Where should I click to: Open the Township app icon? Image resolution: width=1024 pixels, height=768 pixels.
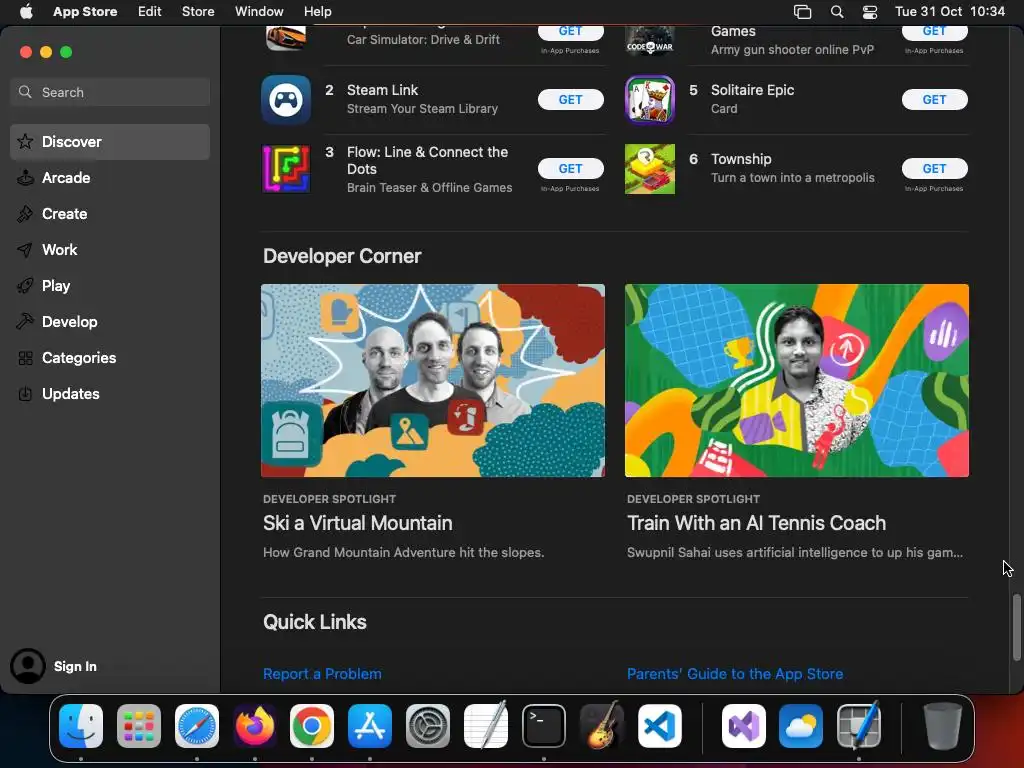pos(650,169)
